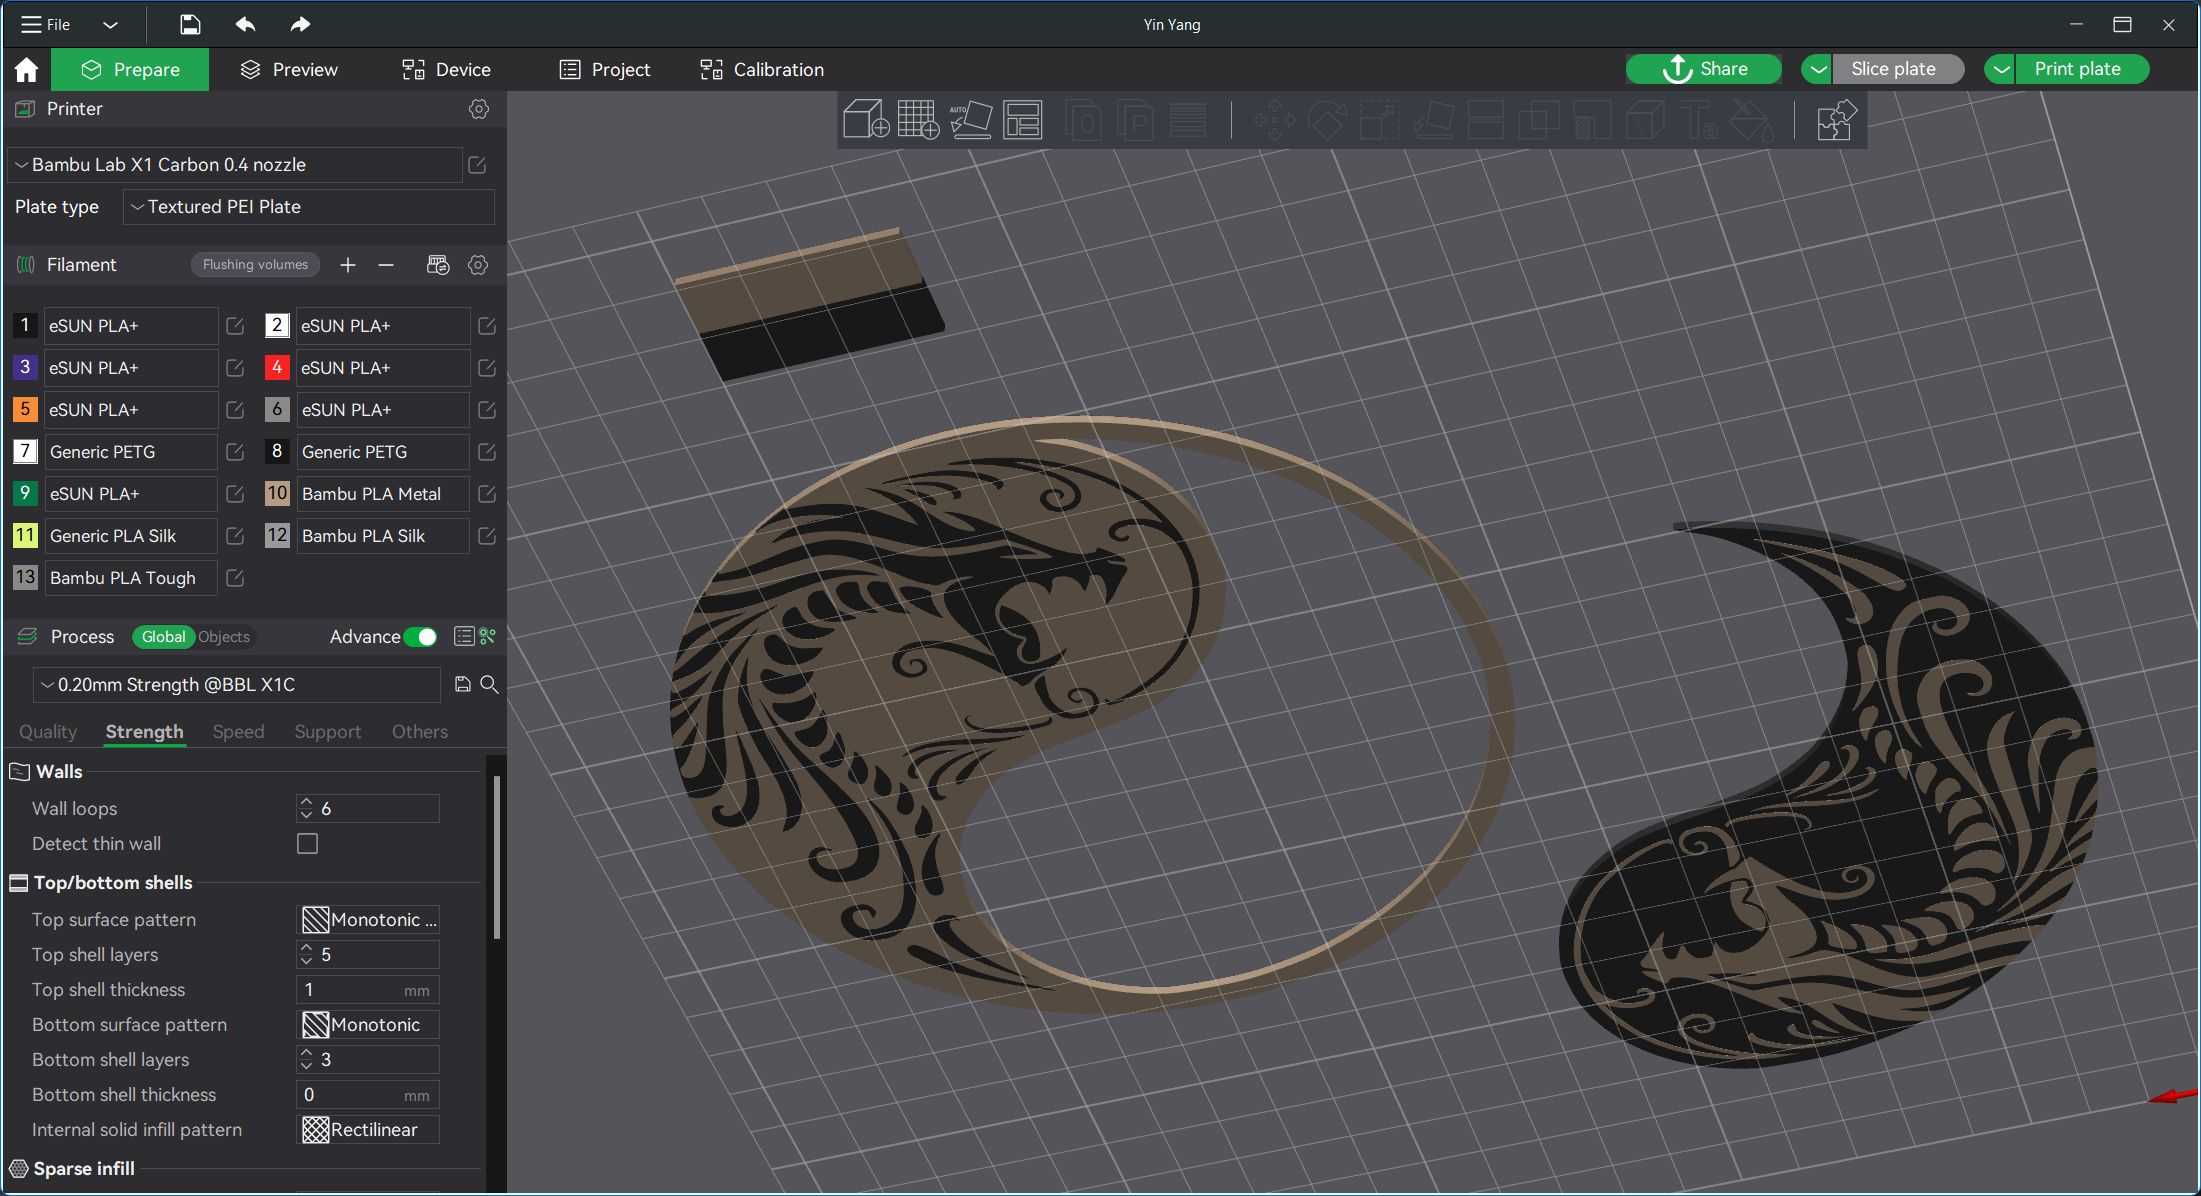Edit the Bambu Lab X1 Carbon printer preset
The width and height of the screenshot is (2201, 1196).
pos(477,165)
